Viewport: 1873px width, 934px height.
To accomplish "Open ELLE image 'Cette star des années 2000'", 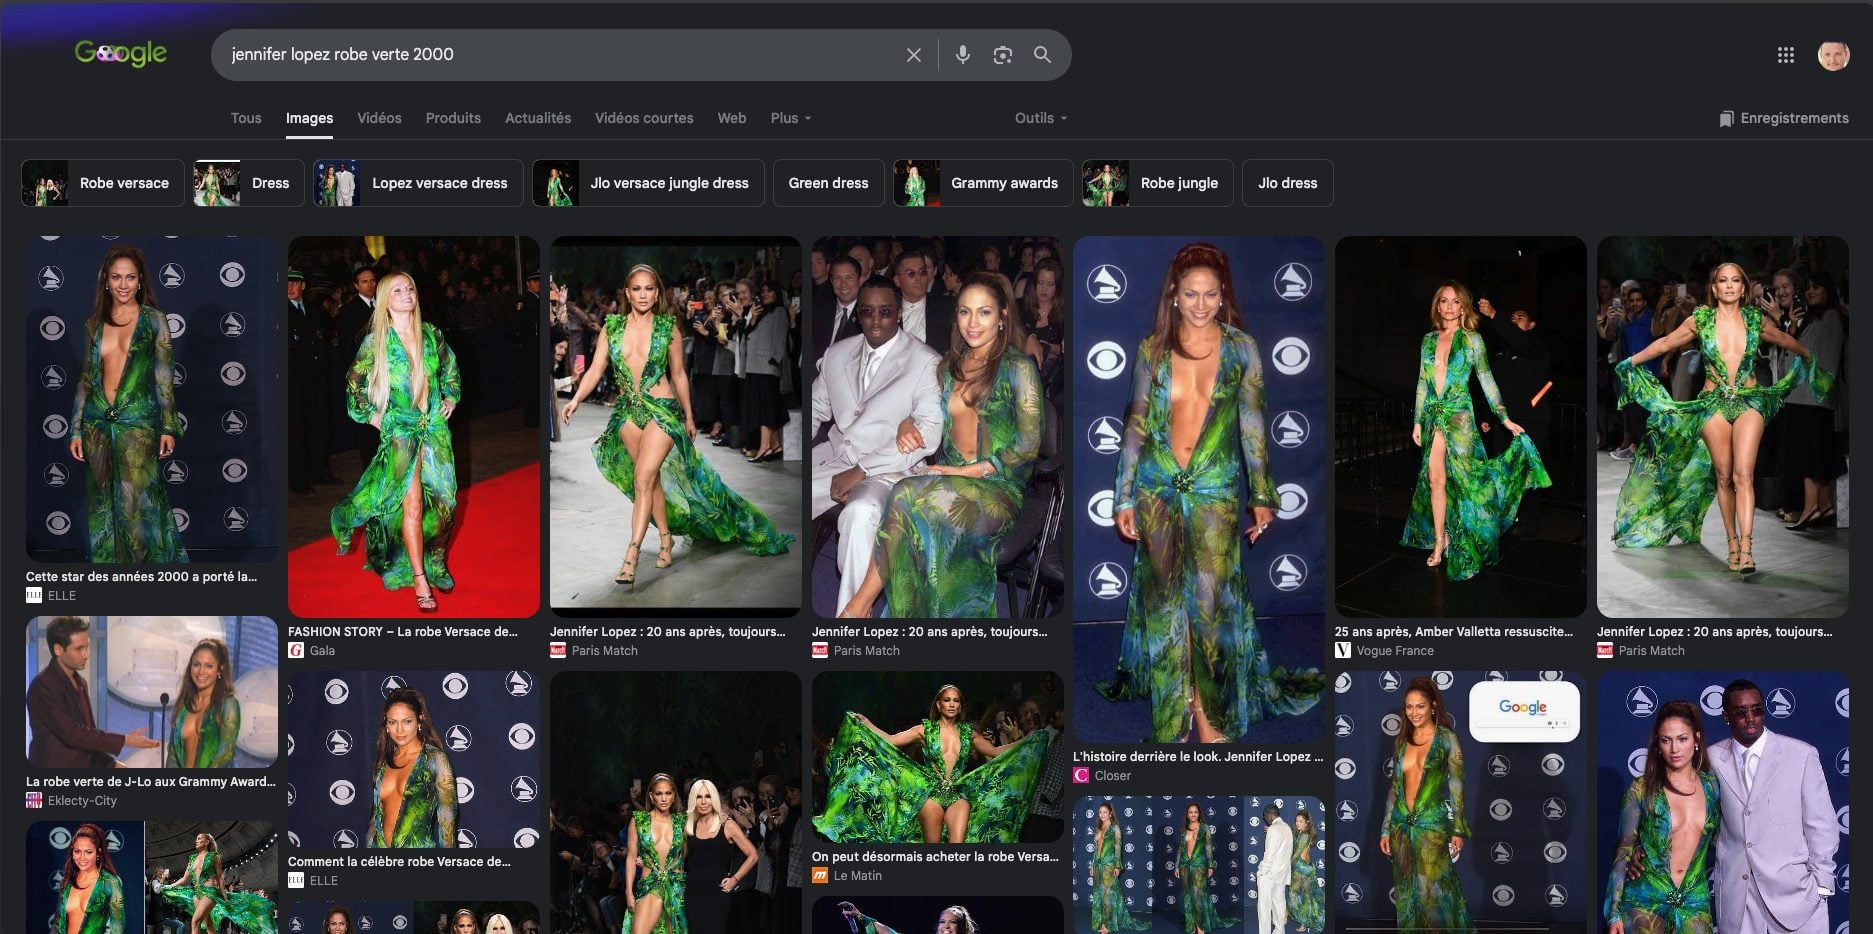I will 152,399.
